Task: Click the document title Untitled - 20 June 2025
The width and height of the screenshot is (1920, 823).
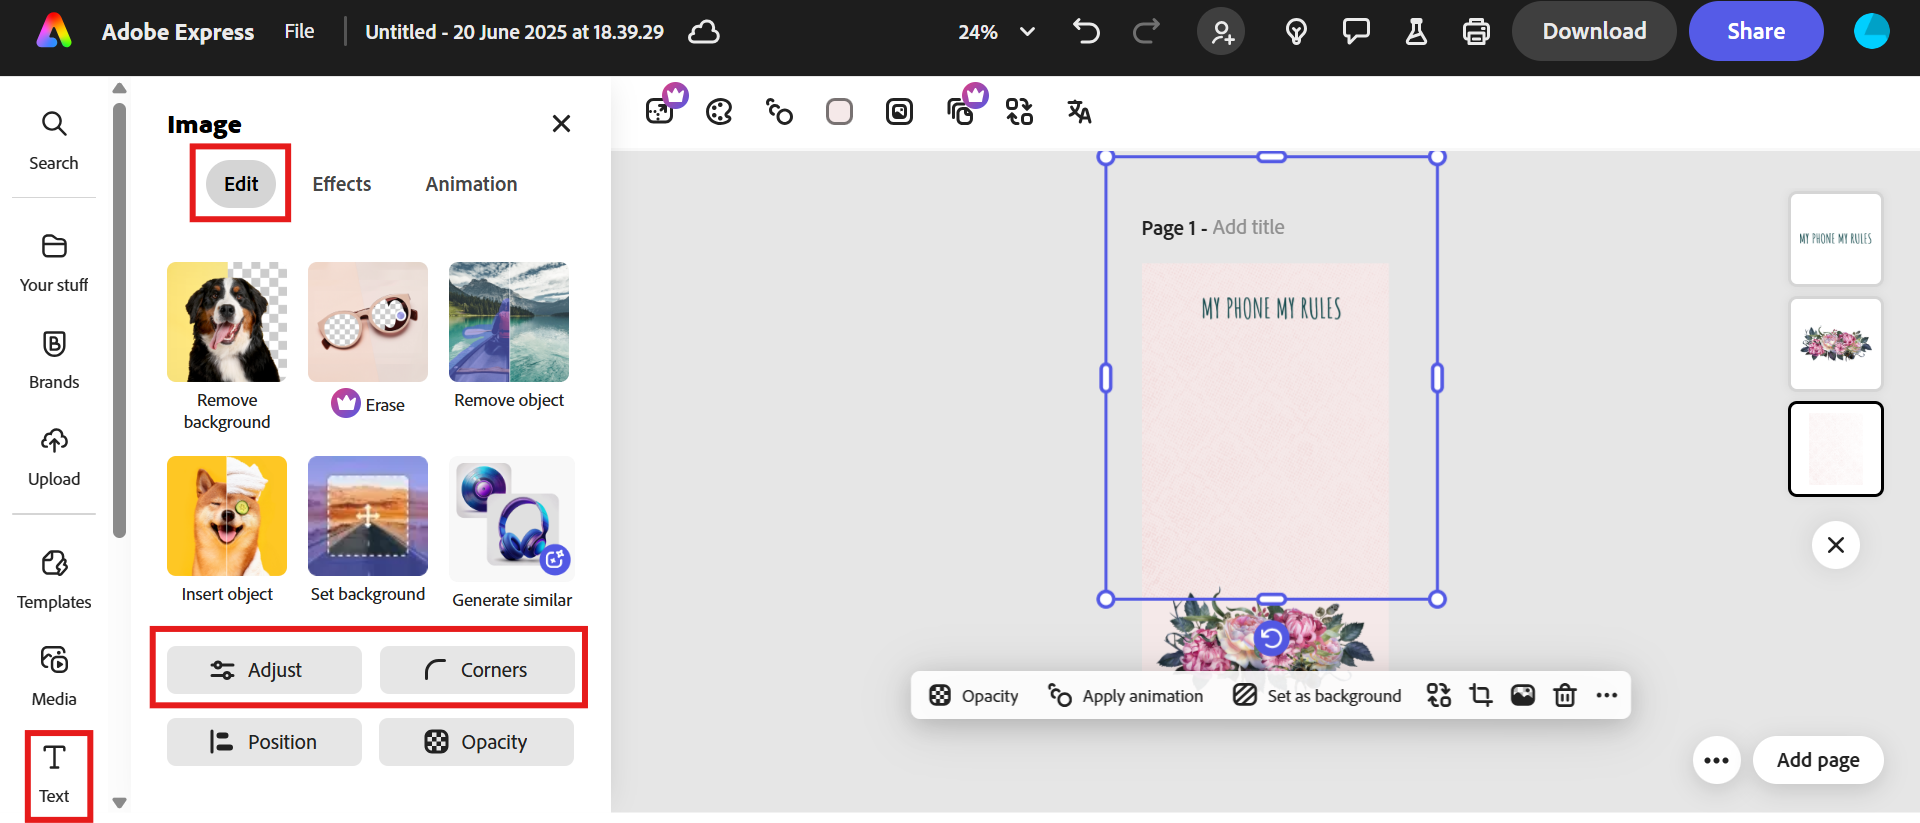Action: click(514, 32)
